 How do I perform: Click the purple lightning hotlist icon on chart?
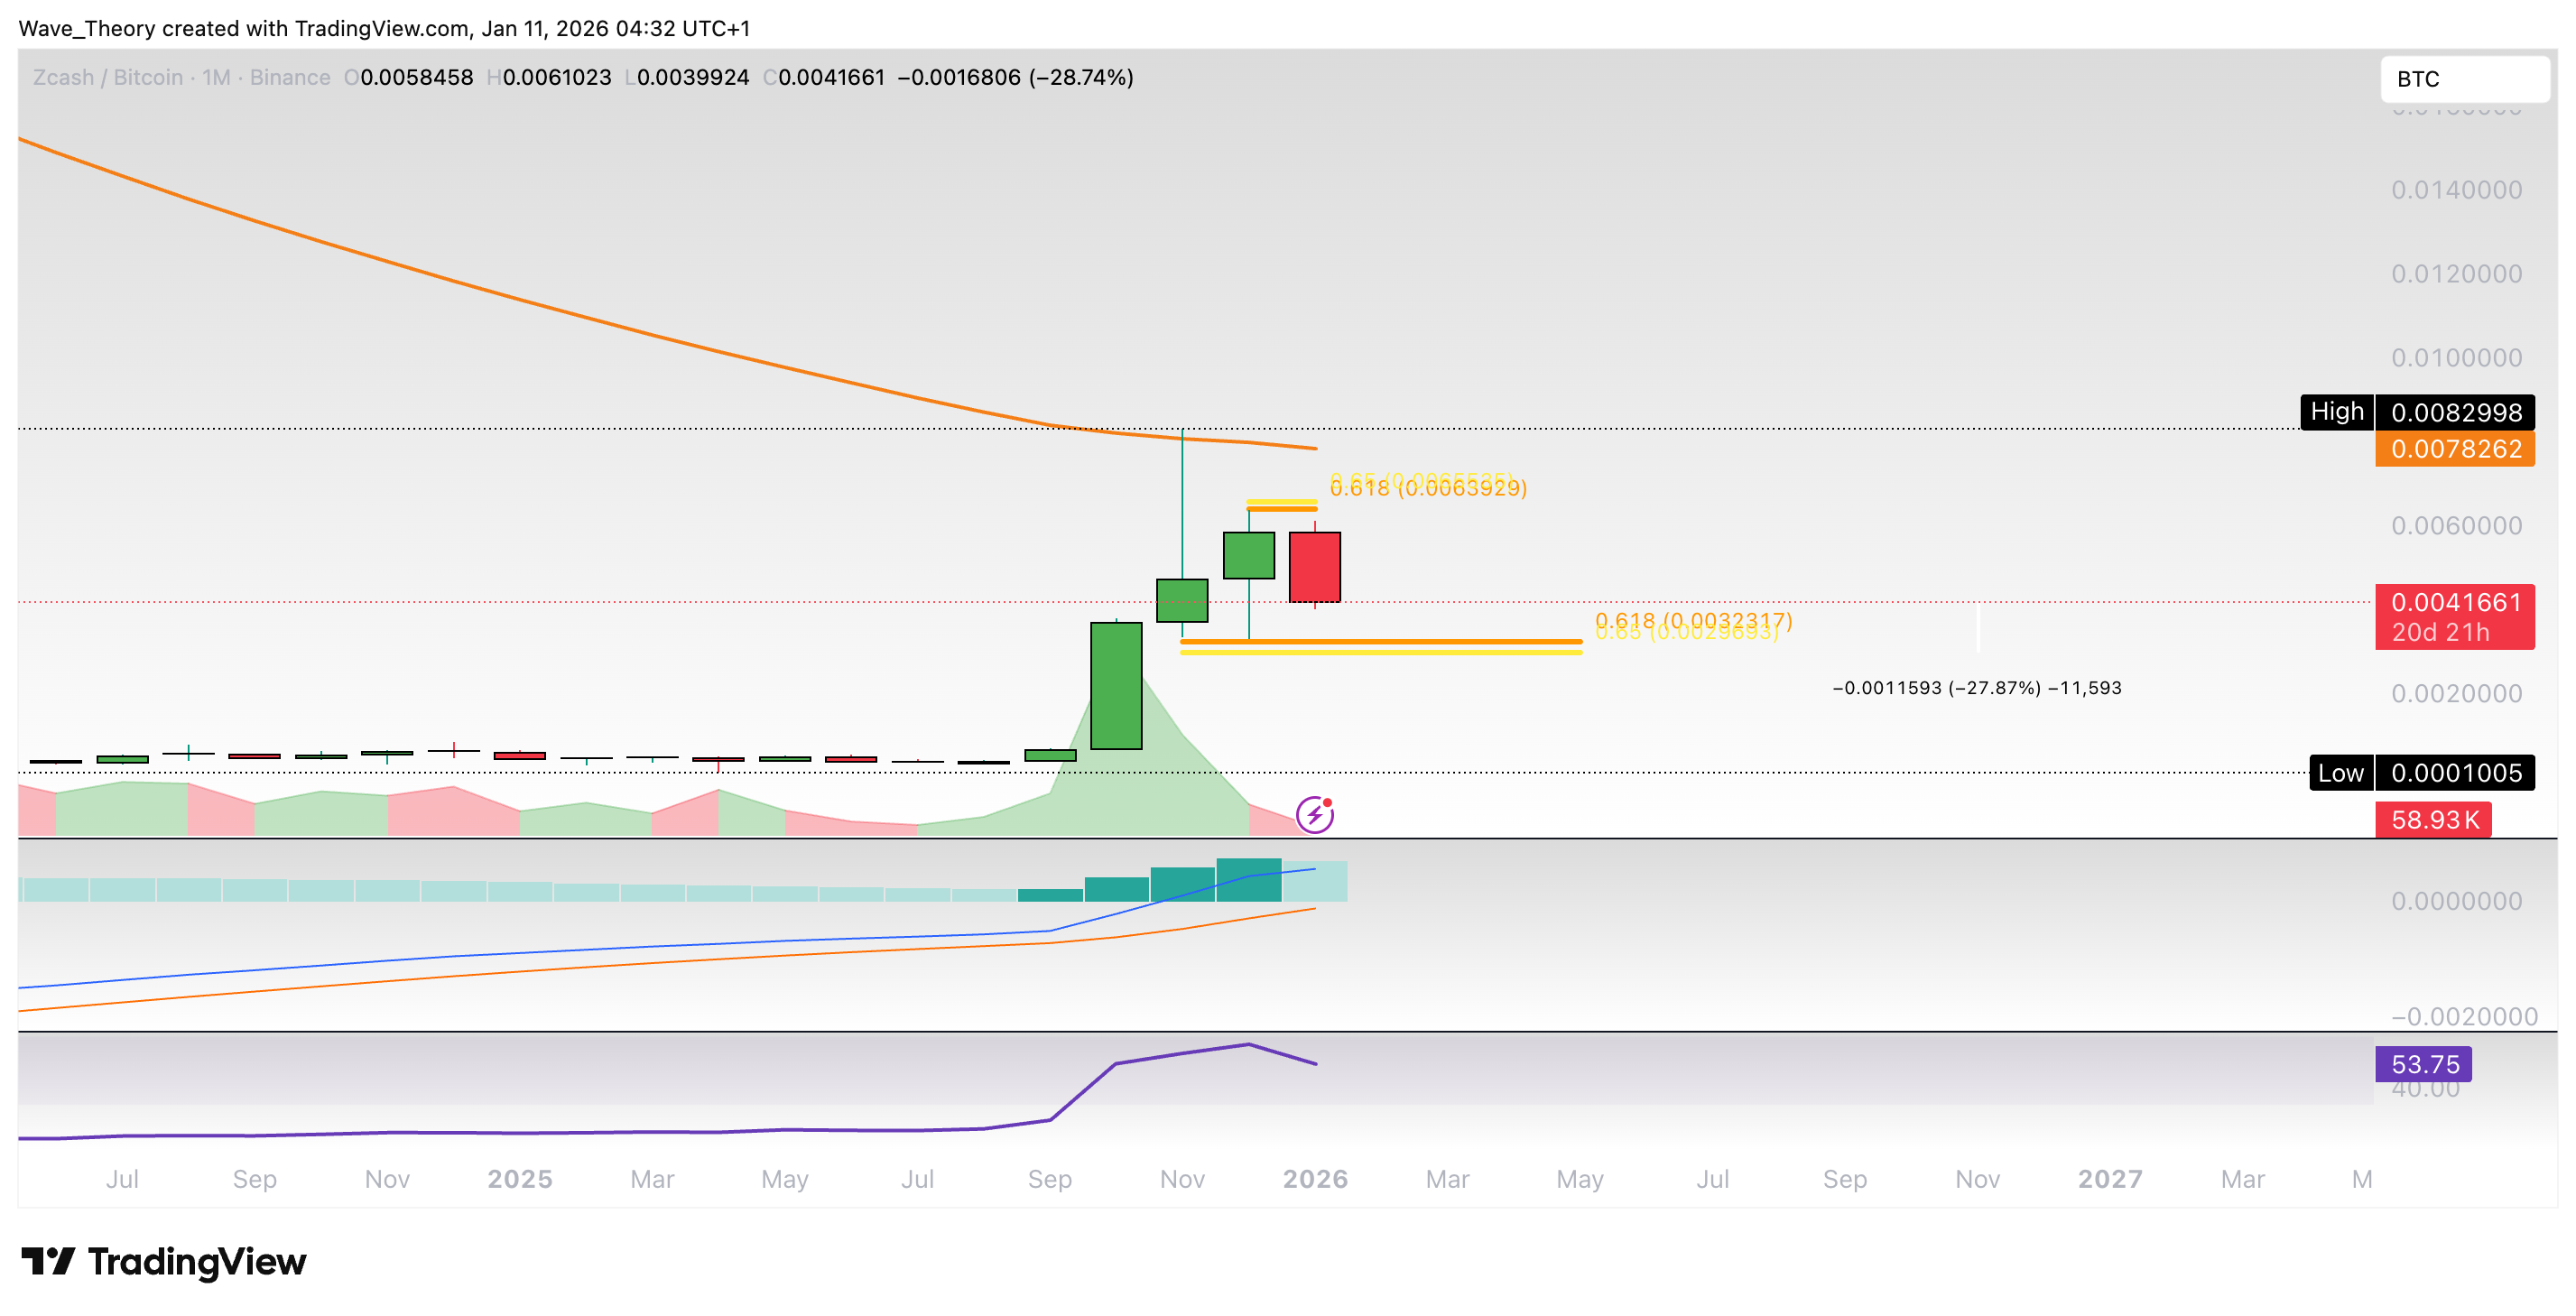pyautogui.click(x=1316, y=817)
